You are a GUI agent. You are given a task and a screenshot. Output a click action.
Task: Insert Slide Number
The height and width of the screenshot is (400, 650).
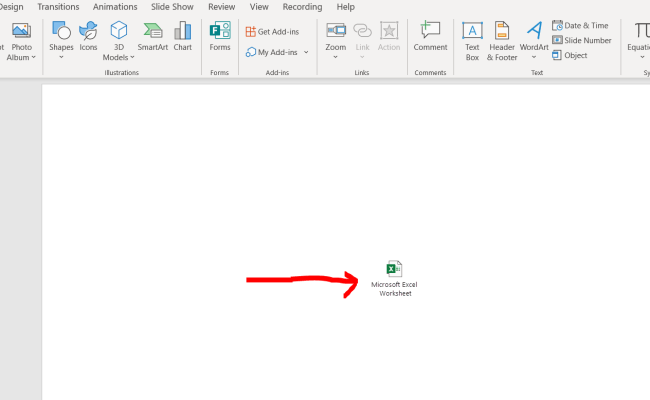click(x=582, y=40)
